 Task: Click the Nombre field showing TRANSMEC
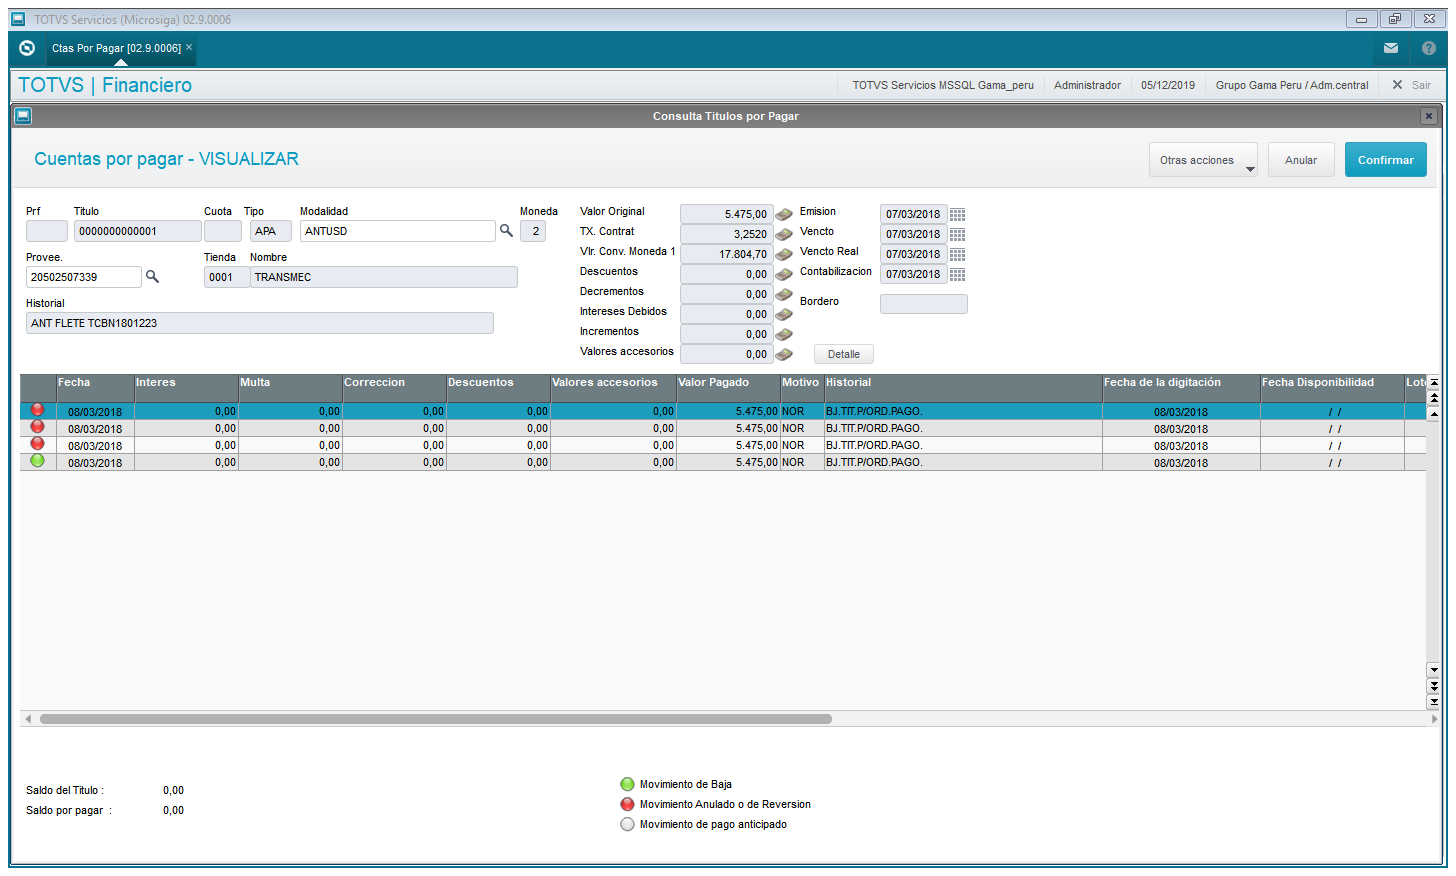point(384,277)
